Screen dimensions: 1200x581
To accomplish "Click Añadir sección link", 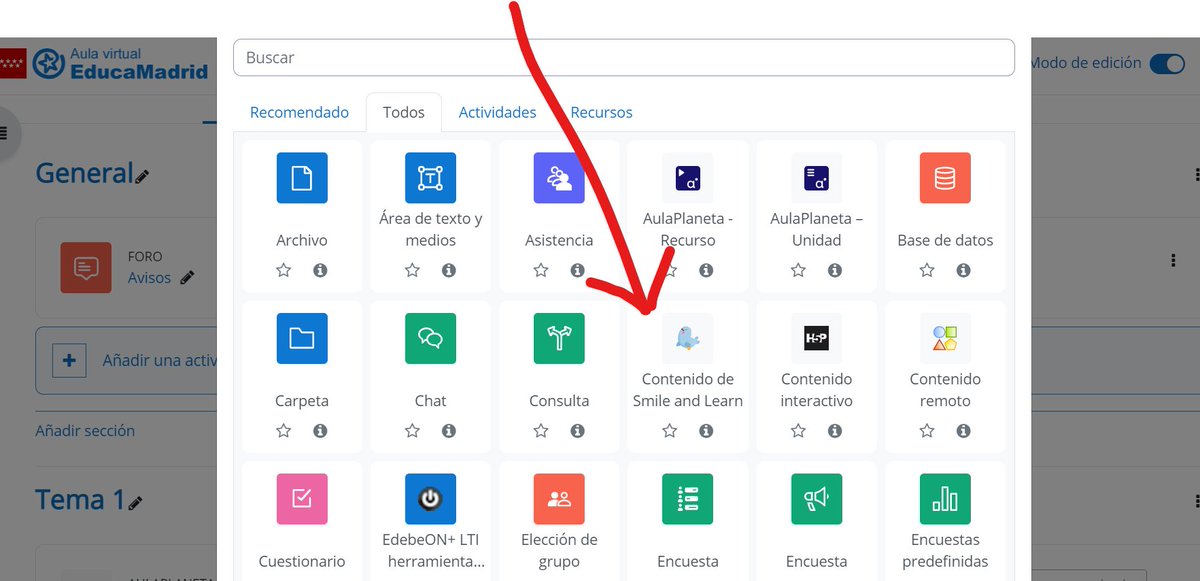I will coord(85,431).
